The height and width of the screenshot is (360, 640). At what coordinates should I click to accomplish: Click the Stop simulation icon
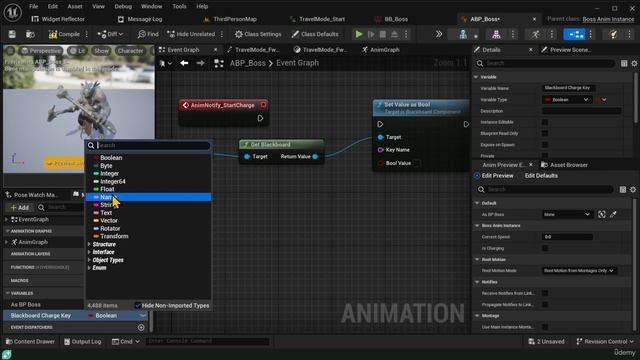point(382,34)
